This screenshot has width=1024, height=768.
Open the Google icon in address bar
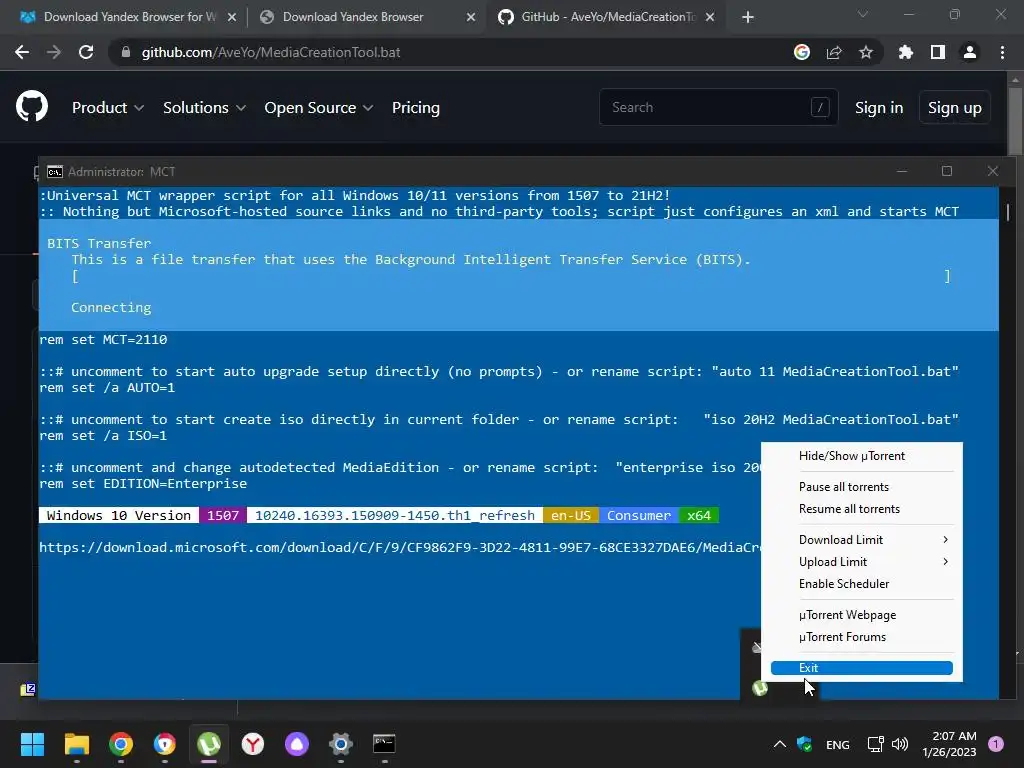[802, 52]
